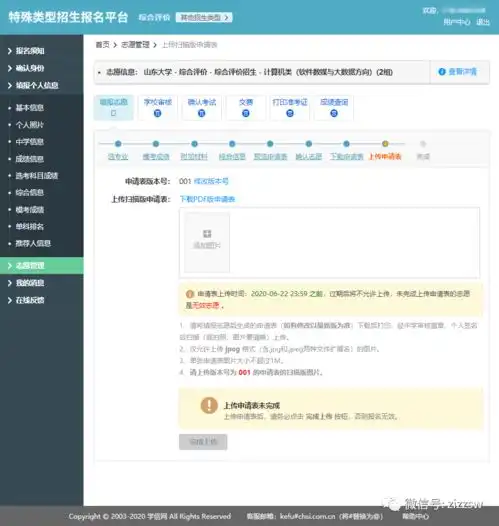Click the 上传申请表未完成 heading text

click(x=252, y=406)
